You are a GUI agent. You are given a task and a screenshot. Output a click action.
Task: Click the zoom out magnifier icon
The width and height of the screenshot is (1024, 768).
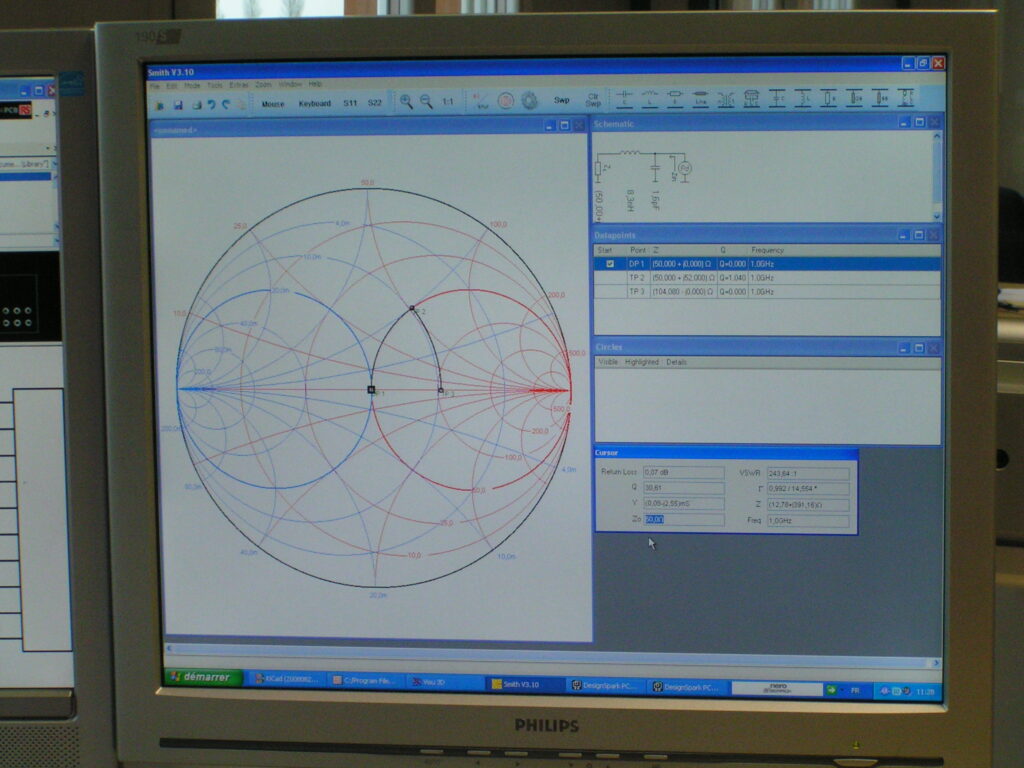coord(426,101)
